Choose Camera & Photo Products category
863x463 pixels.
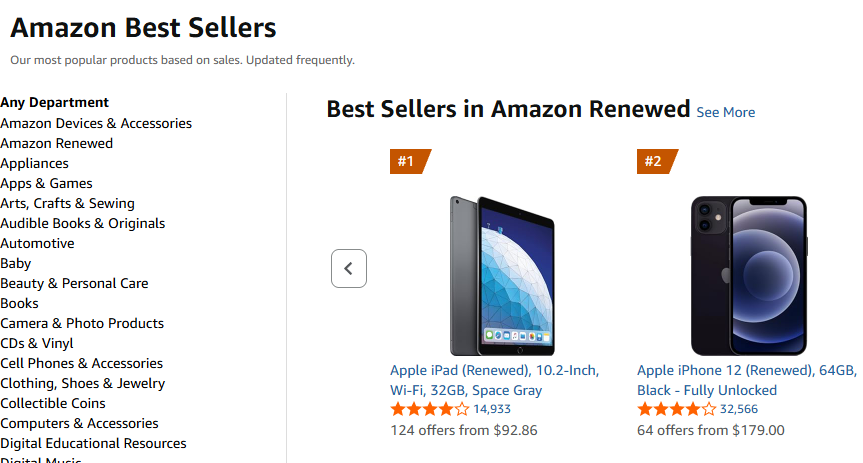click(82, 323)
